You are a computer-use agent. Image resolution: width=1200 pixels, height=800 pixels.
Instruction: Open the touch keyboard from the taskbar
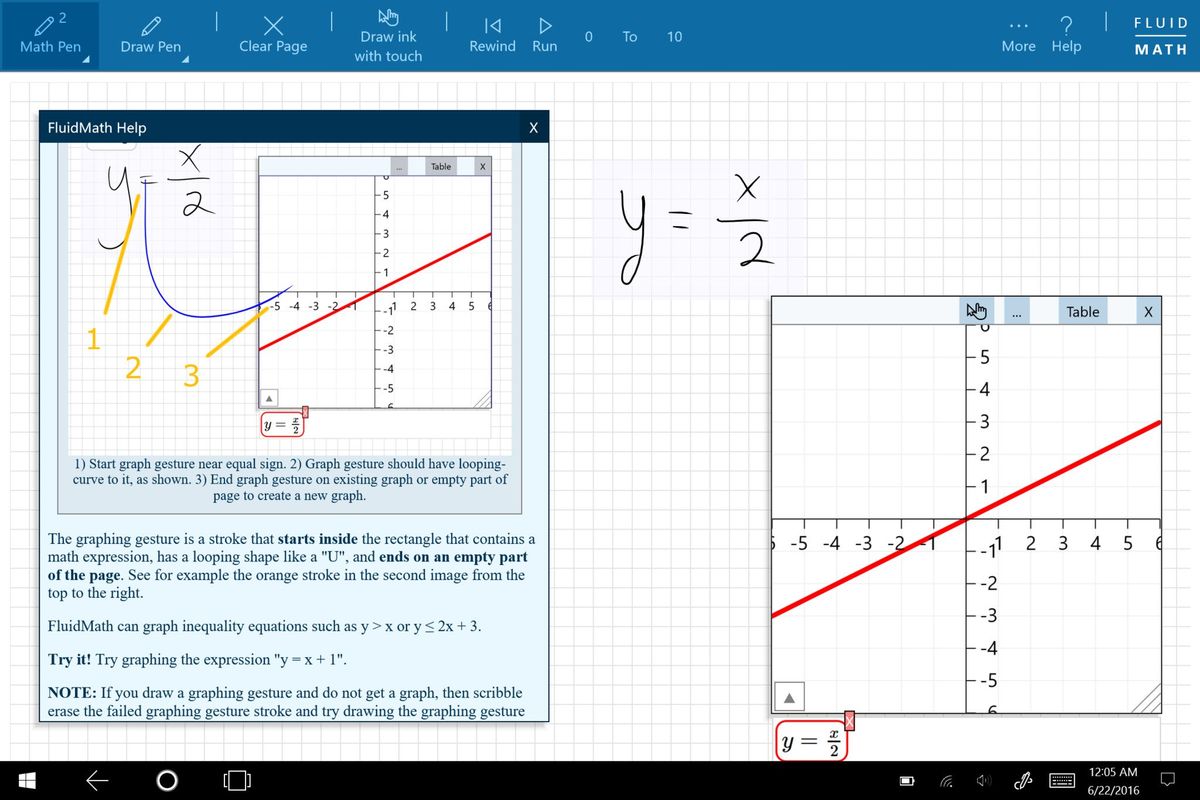coord(1063,780)
